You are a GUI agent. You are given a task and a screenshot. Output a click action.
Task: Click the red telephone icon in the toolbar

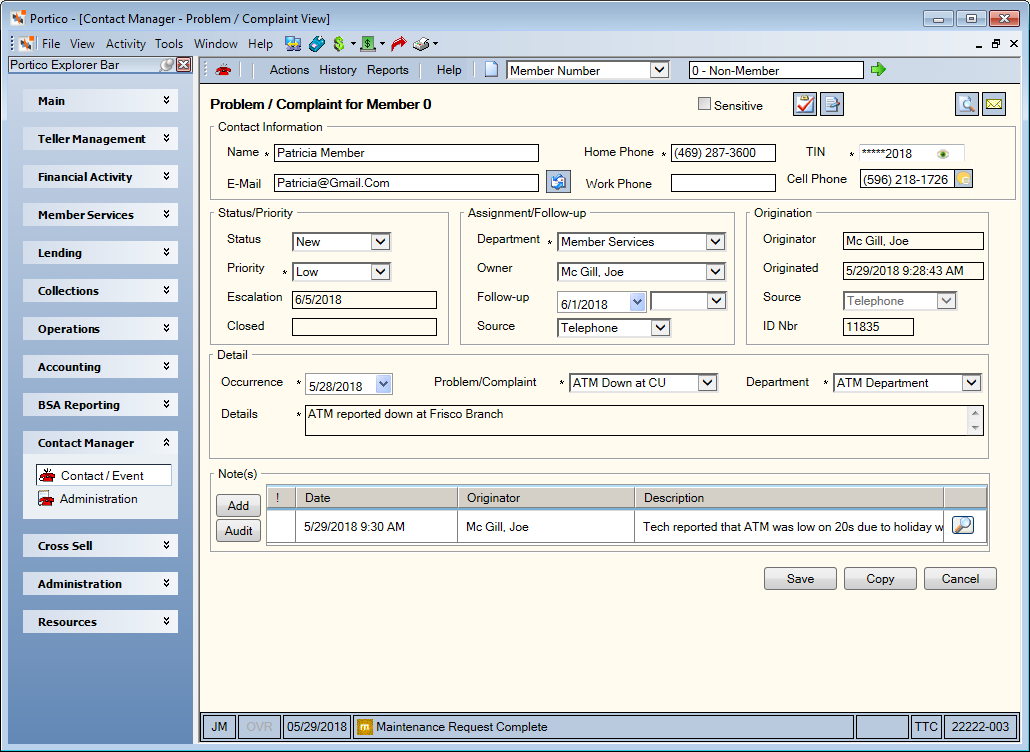click(x=223, y=70)
